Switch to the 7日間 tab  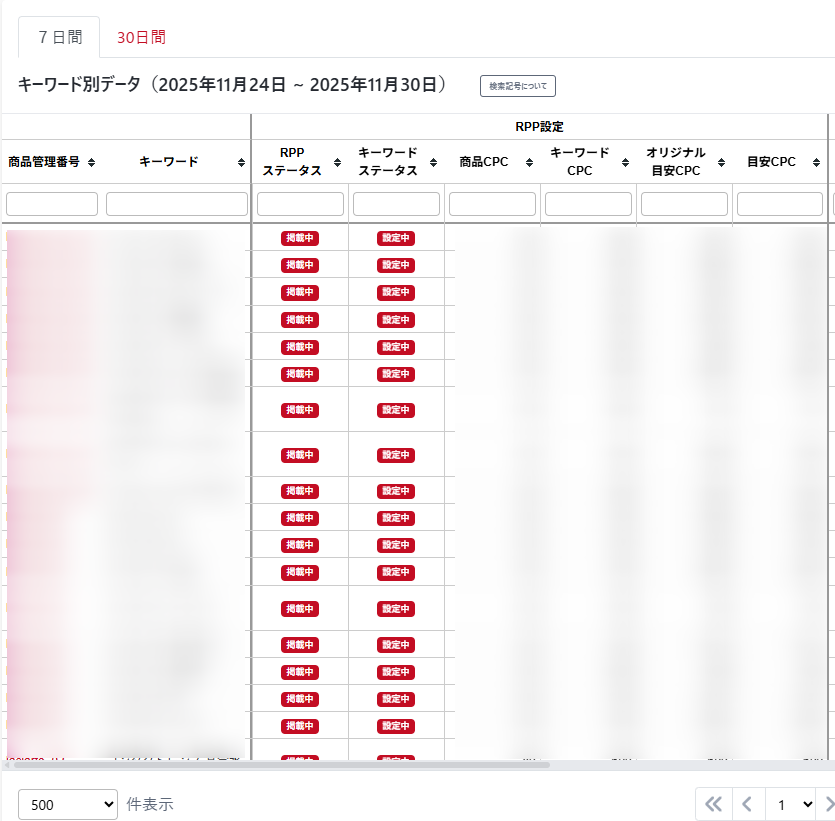tap(59, 38)
